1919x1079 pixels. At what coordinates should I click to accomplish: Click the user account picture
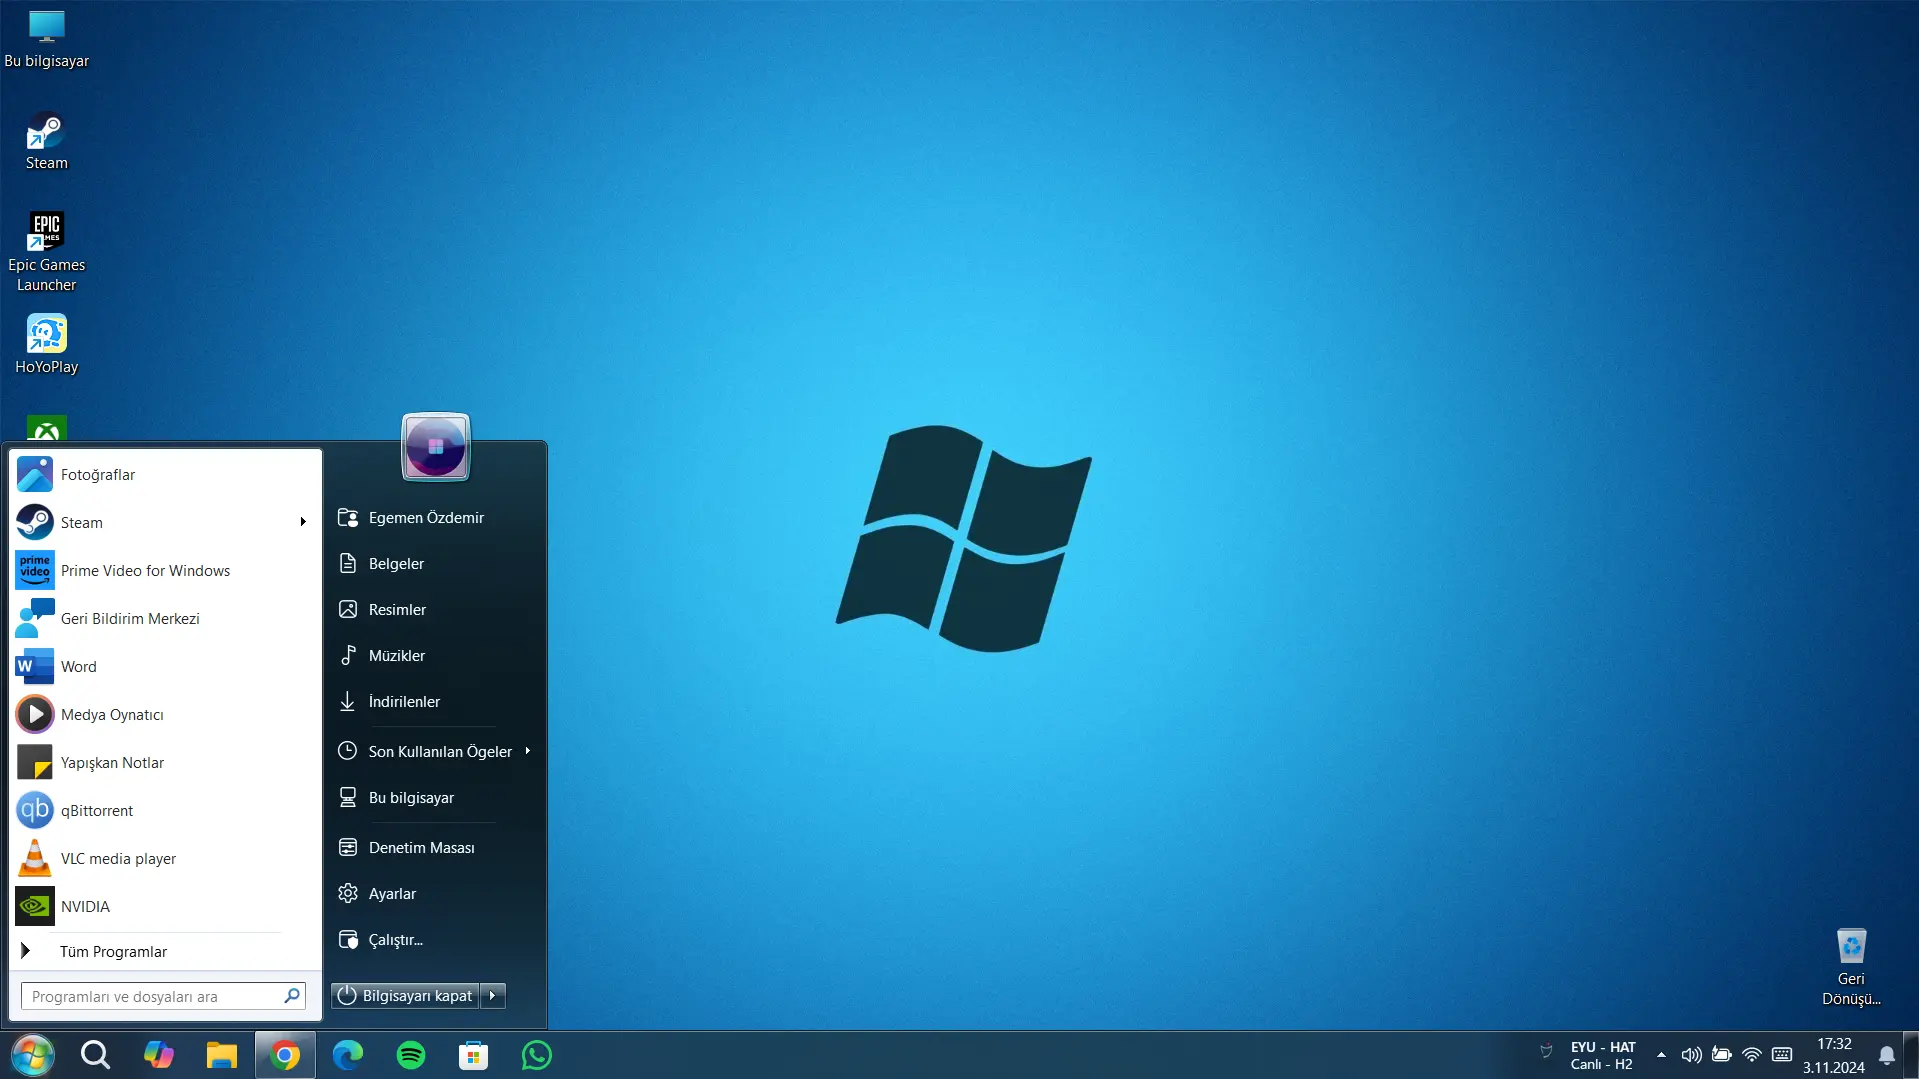point(435,446)
